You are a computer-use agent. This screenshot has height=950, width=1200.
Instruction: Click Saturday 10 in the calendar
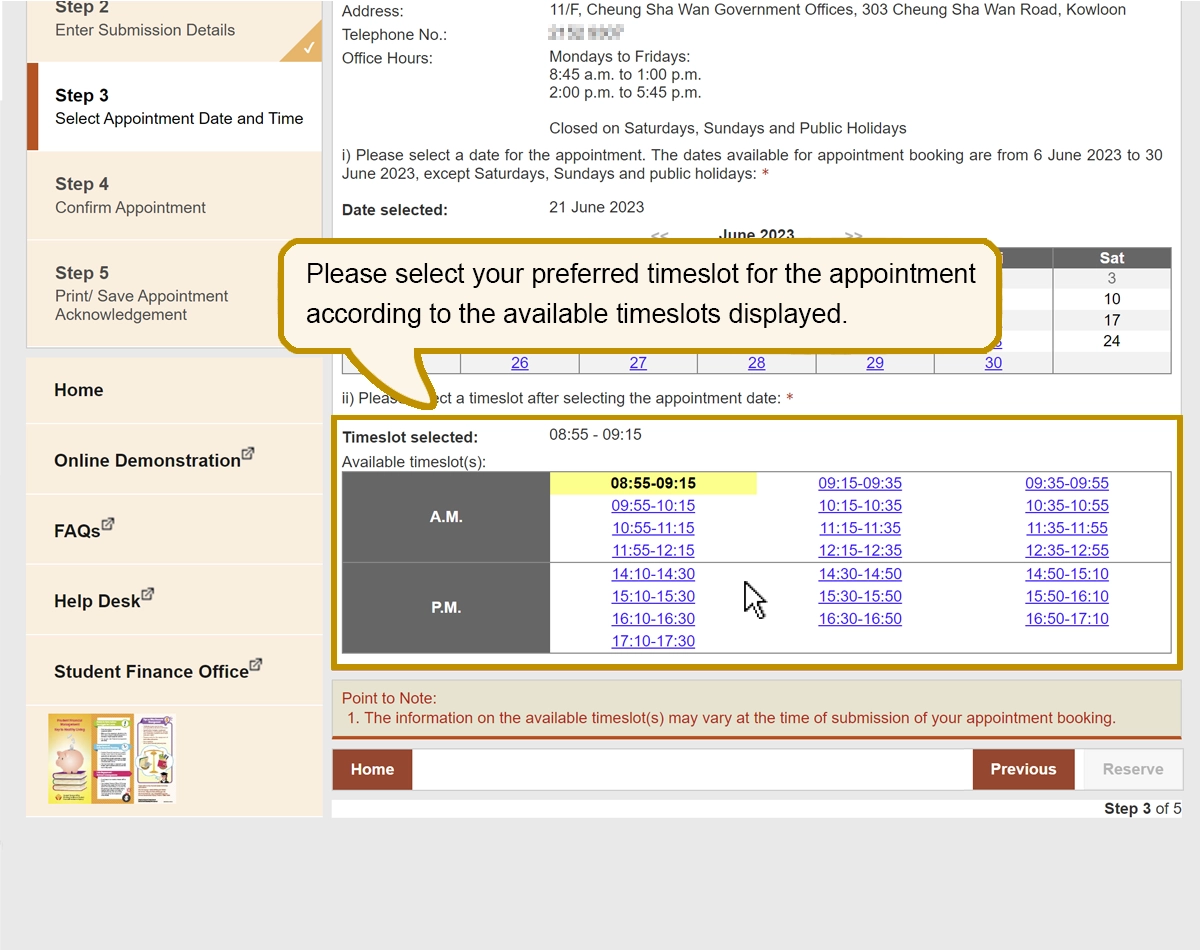click(x=1112, y=299)
